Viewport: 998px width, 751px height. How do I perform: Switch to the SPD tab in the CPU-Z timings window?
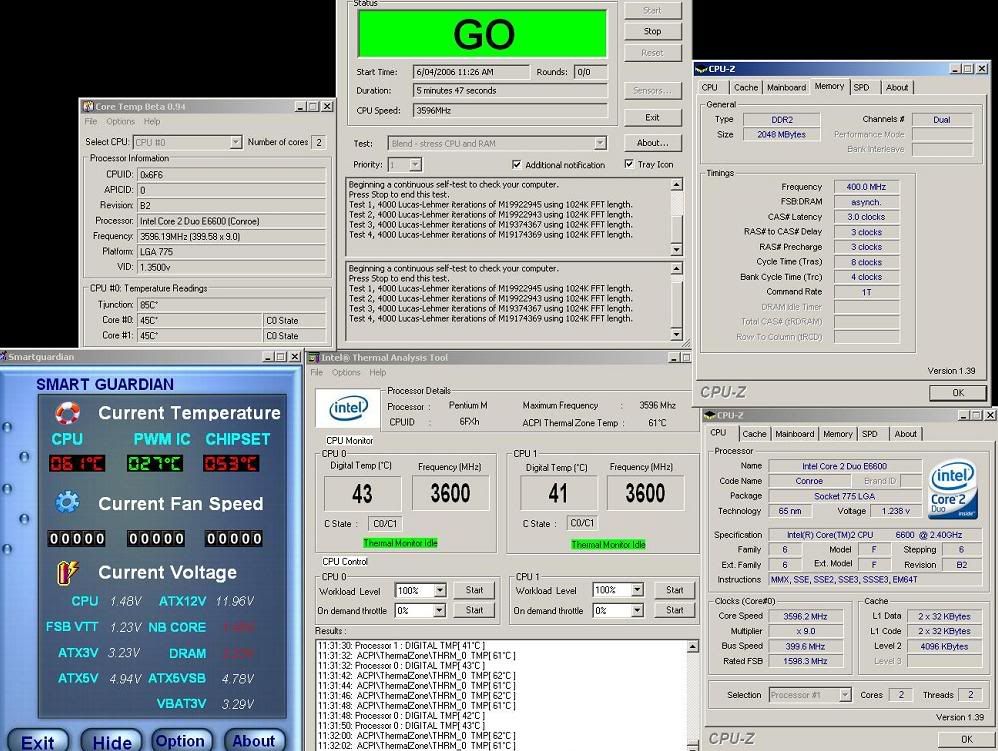(x=861, y=88)
